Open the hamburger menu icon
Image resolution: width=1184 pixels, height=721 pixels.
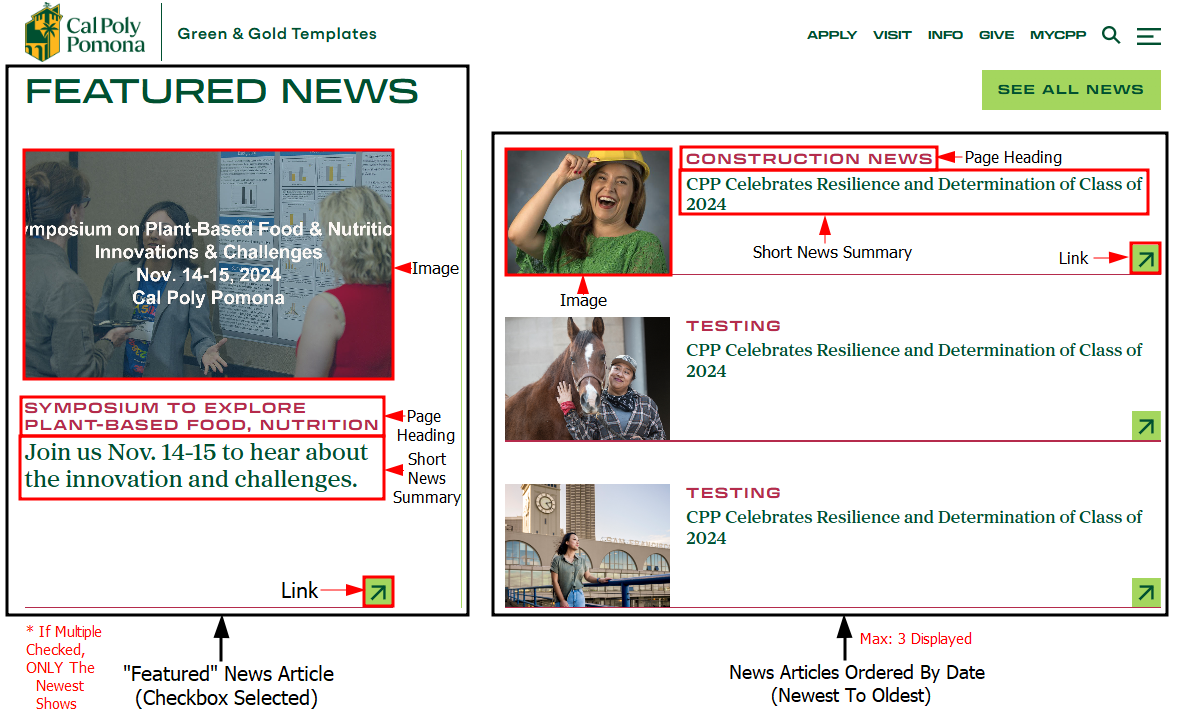click(1149, 36)
